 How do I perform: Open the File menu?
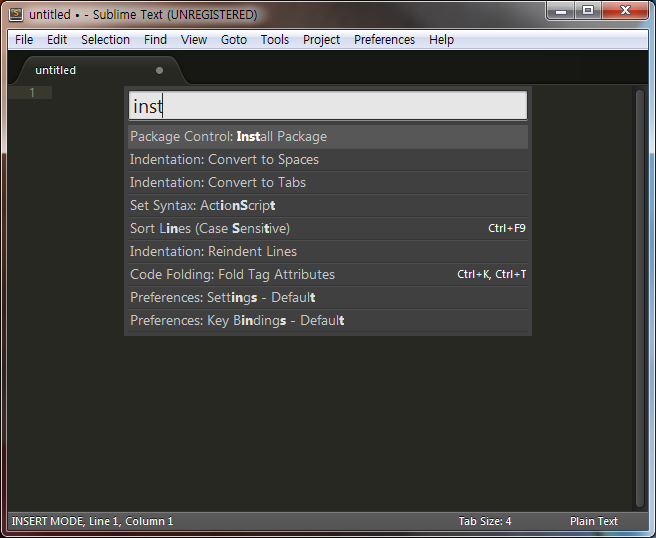(24, 40)
